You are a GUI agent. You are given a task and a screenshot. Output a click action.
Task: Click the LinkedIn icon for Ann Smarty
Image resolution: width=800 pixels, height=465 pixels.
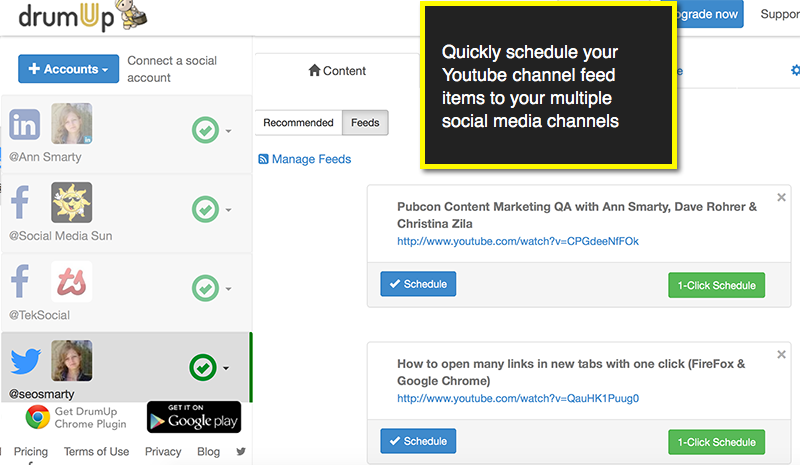(24, 124)
